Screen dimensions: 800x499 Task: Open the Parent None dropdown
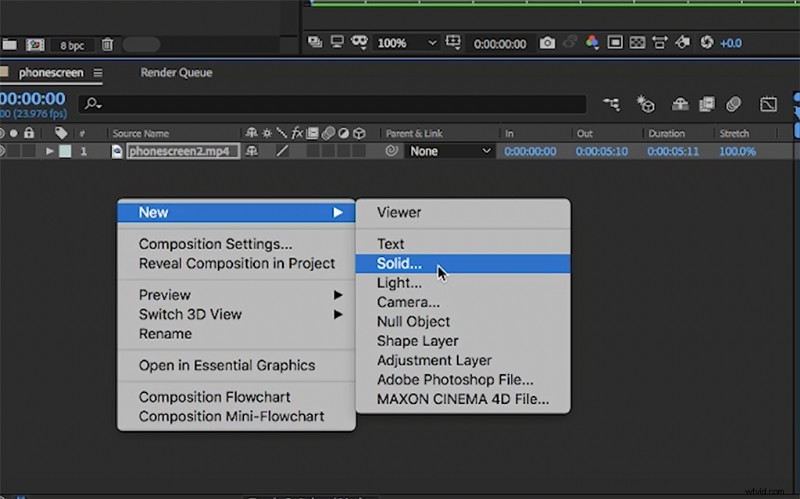point(449,151)
